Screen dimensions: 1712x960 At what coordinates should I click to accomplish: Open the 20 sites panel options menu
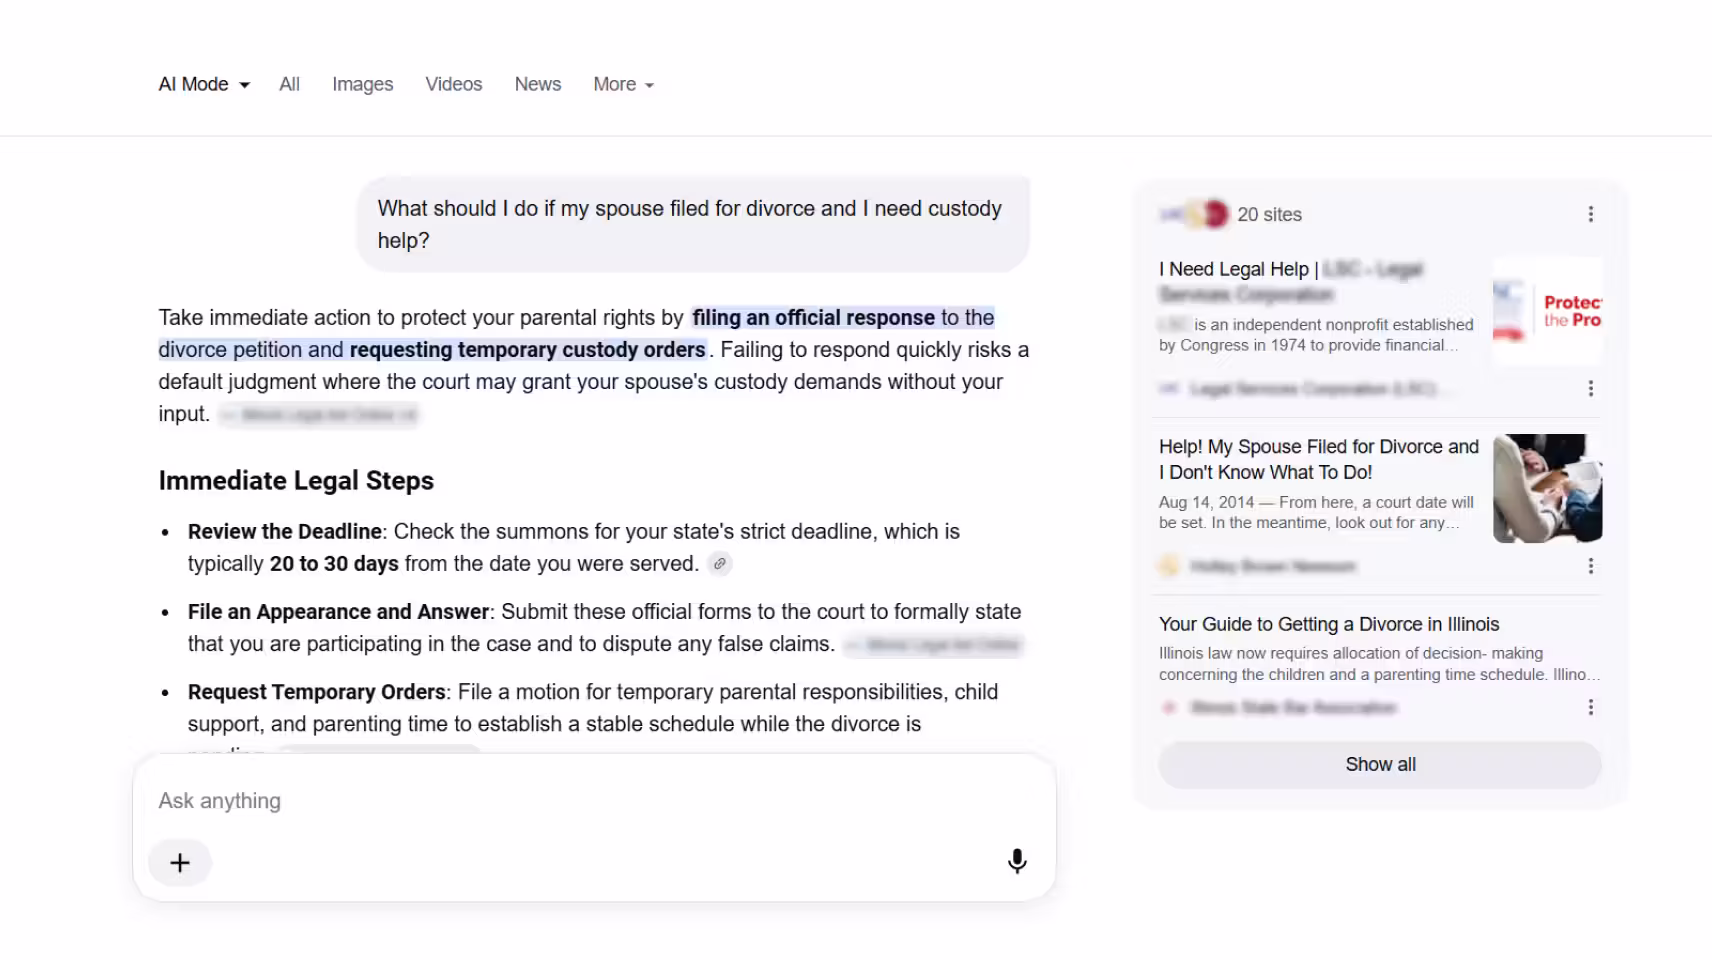1591,214
